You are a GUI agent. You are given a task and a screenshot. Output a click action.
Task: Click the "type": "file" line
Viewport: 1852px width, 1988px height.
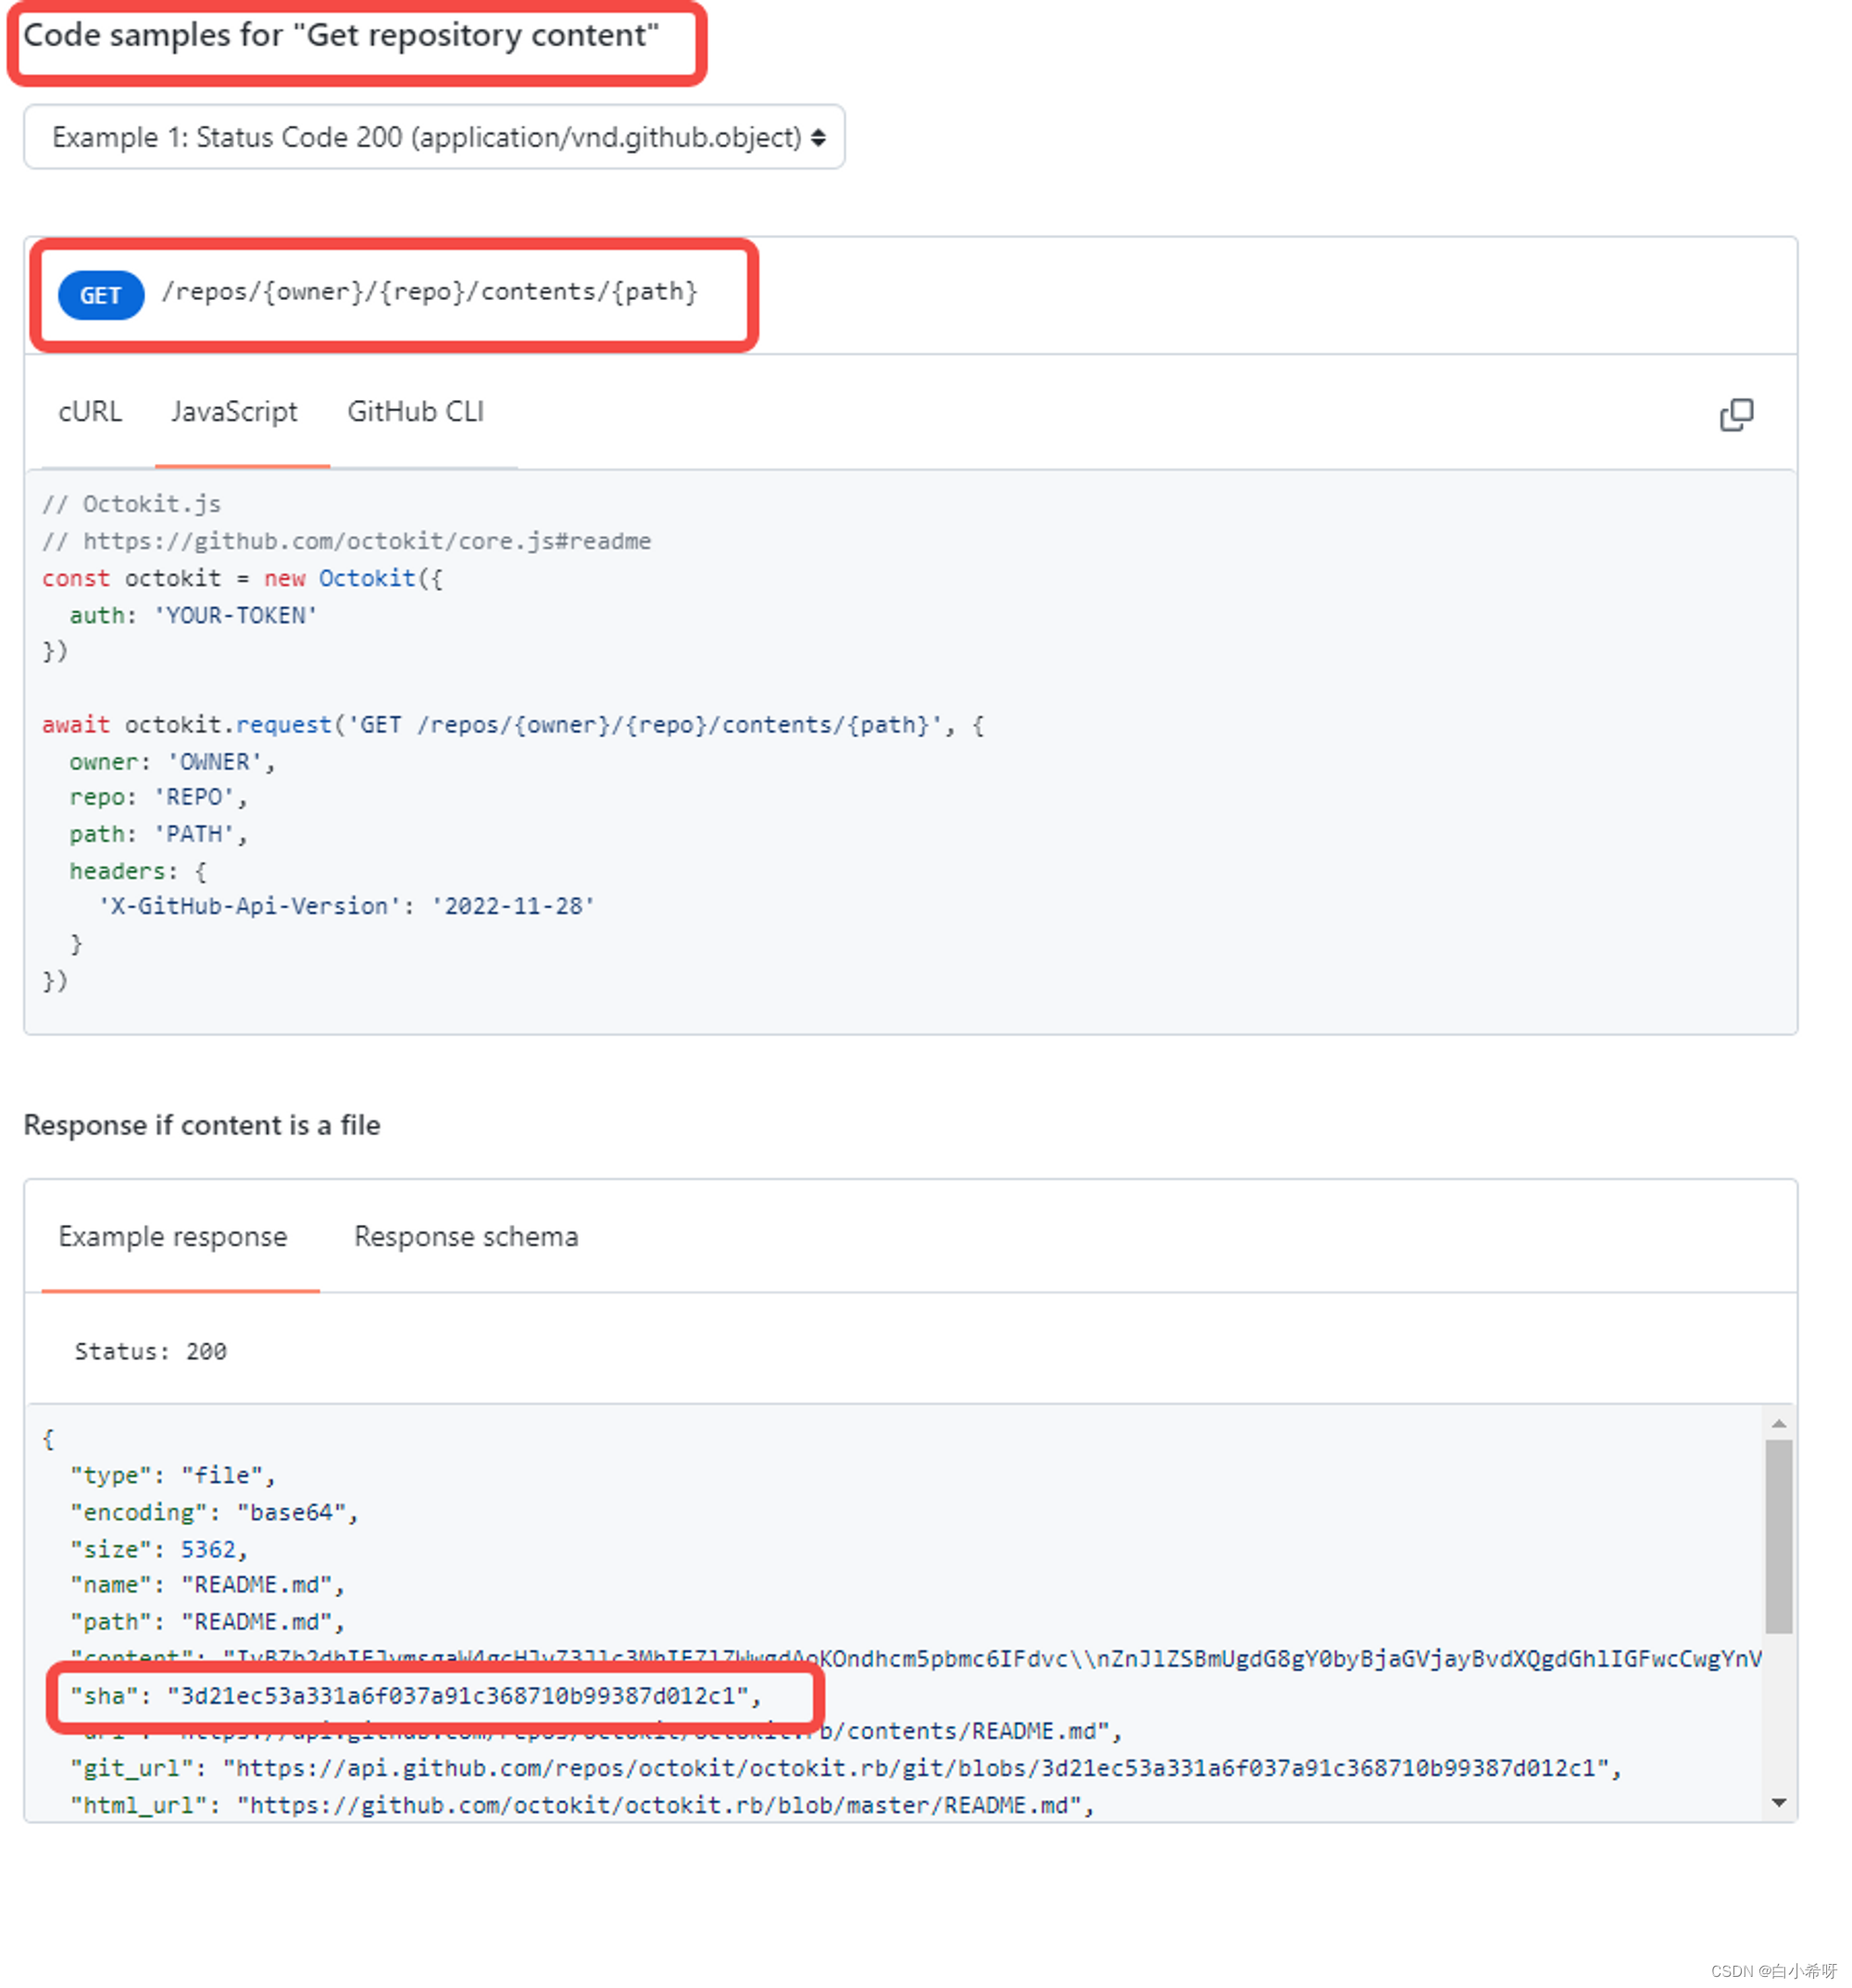pos(172,1475)
